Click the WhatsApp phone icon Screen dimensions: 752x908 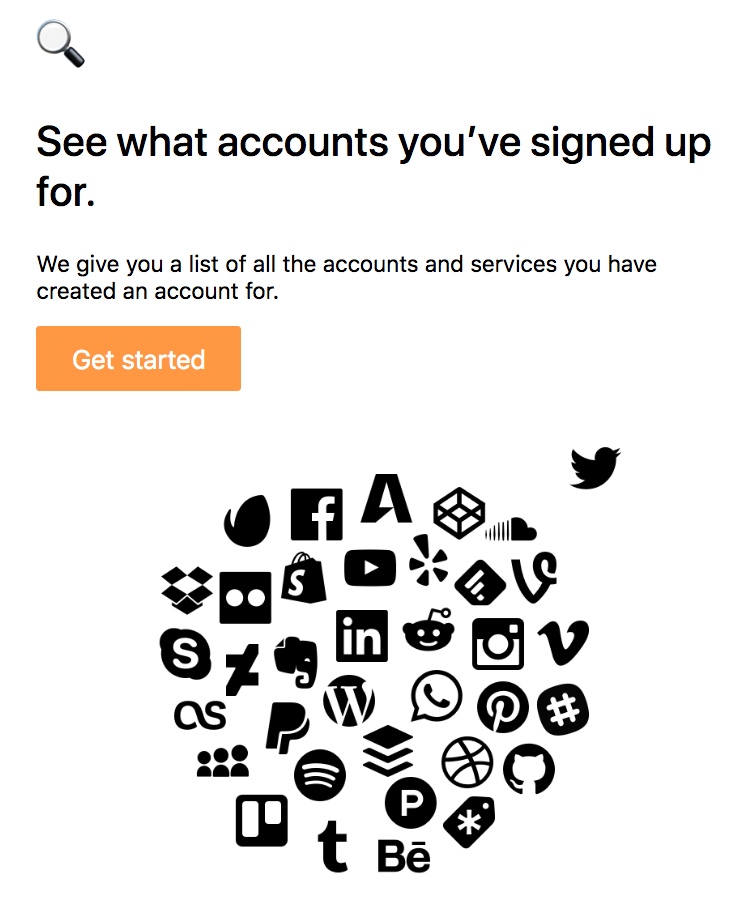(436, 697)
